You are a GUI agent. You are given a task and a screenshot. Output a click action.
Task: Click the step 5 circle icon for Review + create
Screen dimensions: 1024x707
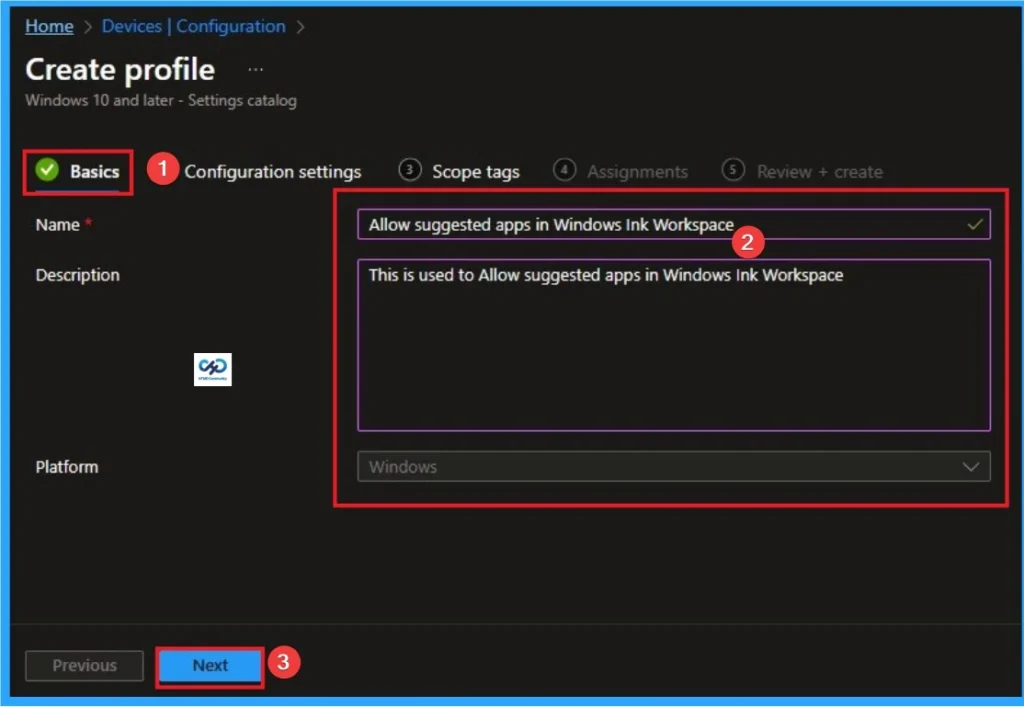point(734,171)
